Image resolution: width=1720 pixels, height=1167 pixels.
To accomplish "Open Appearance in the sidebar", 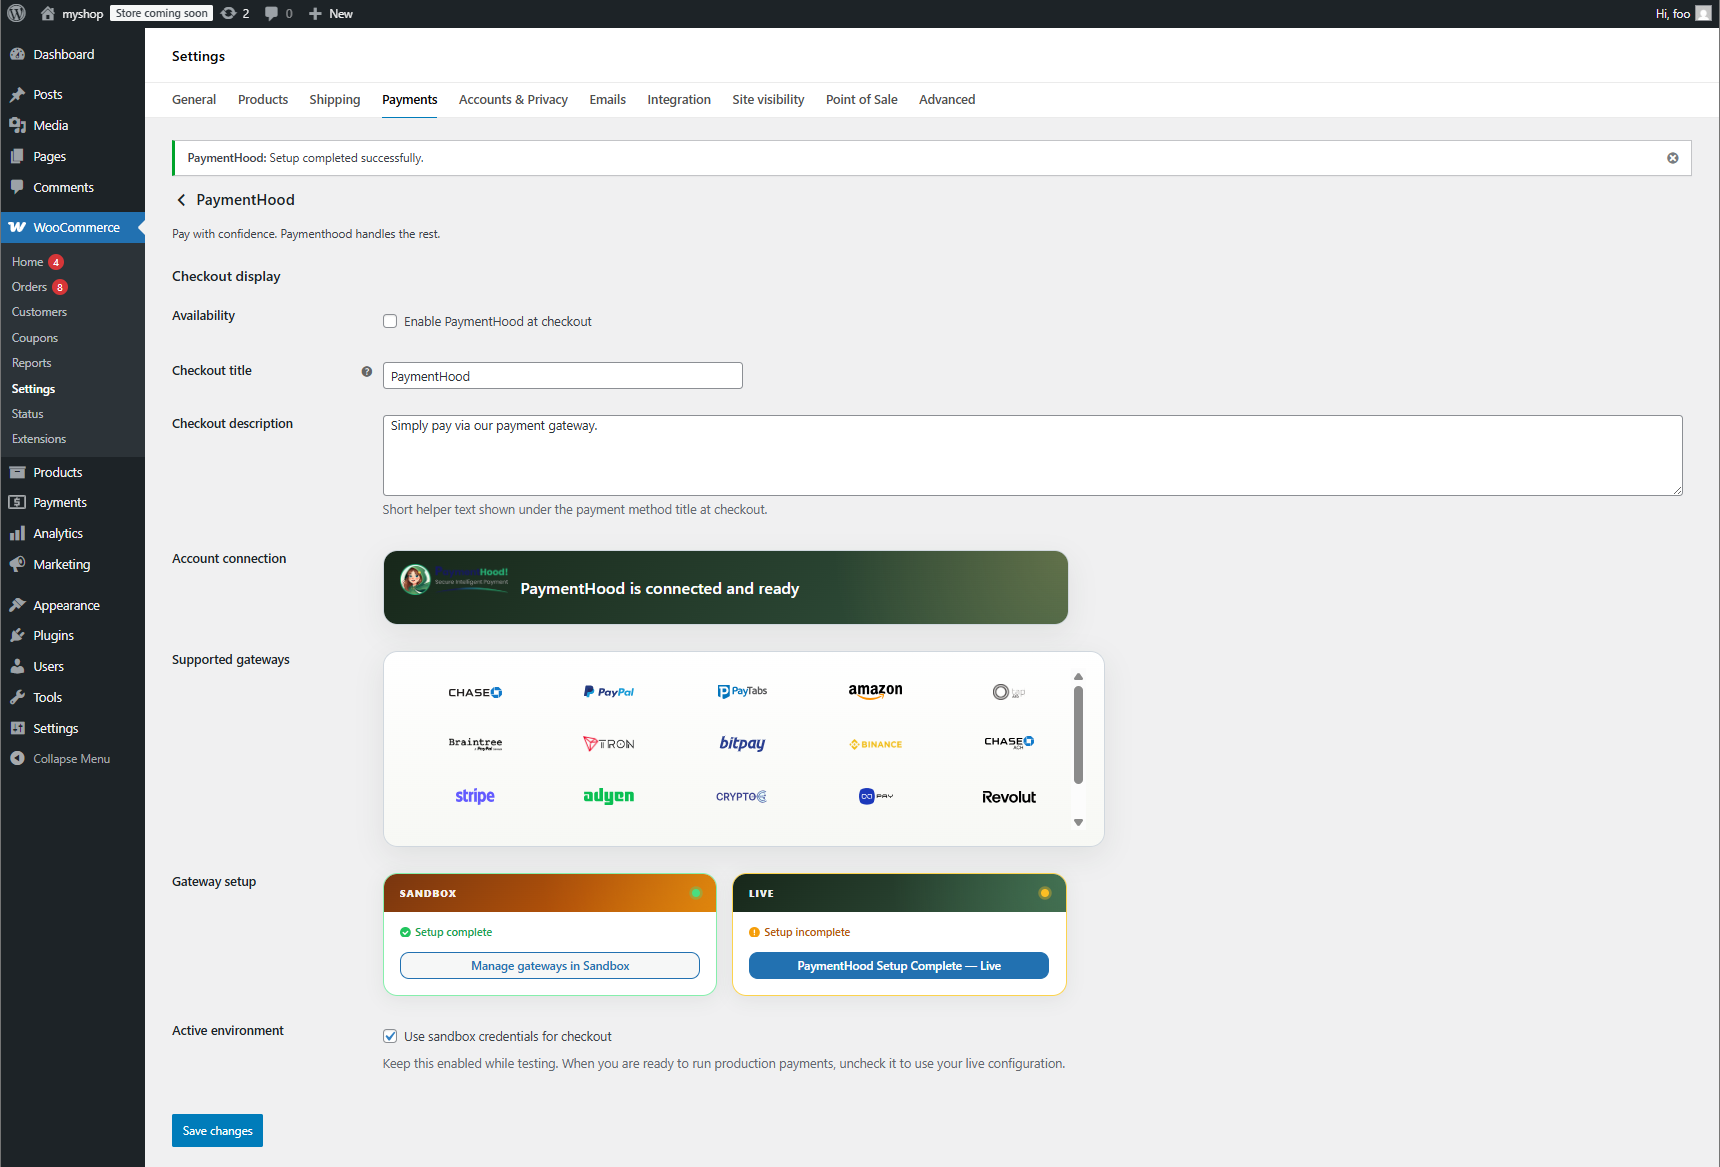I will point(72,605).
